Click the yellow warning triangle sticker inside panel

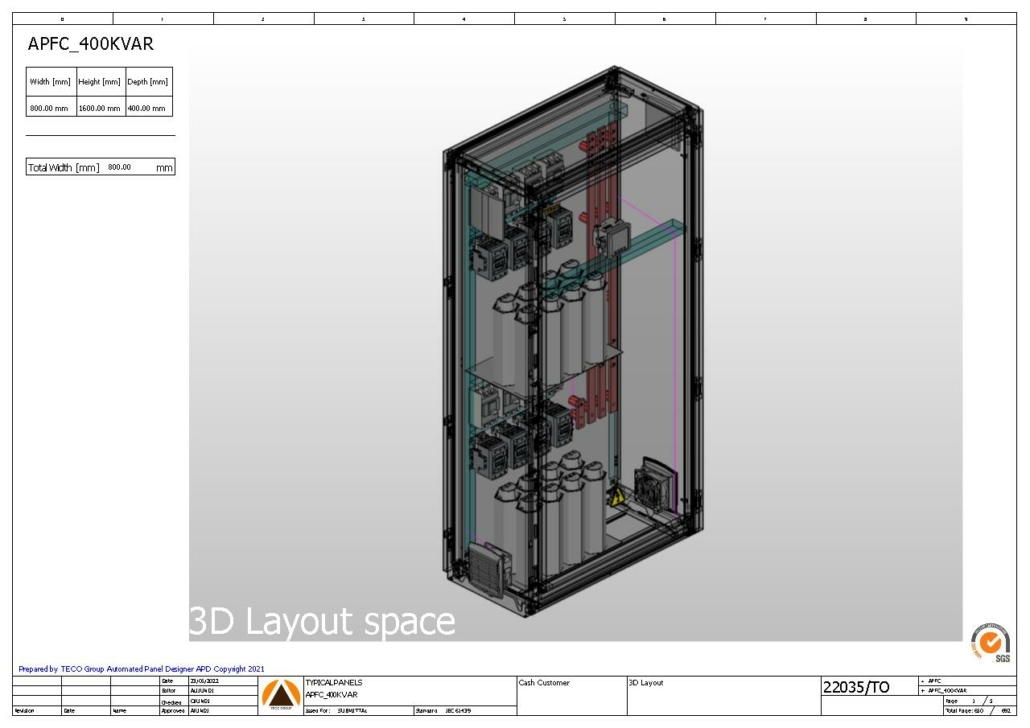(616, 497)
